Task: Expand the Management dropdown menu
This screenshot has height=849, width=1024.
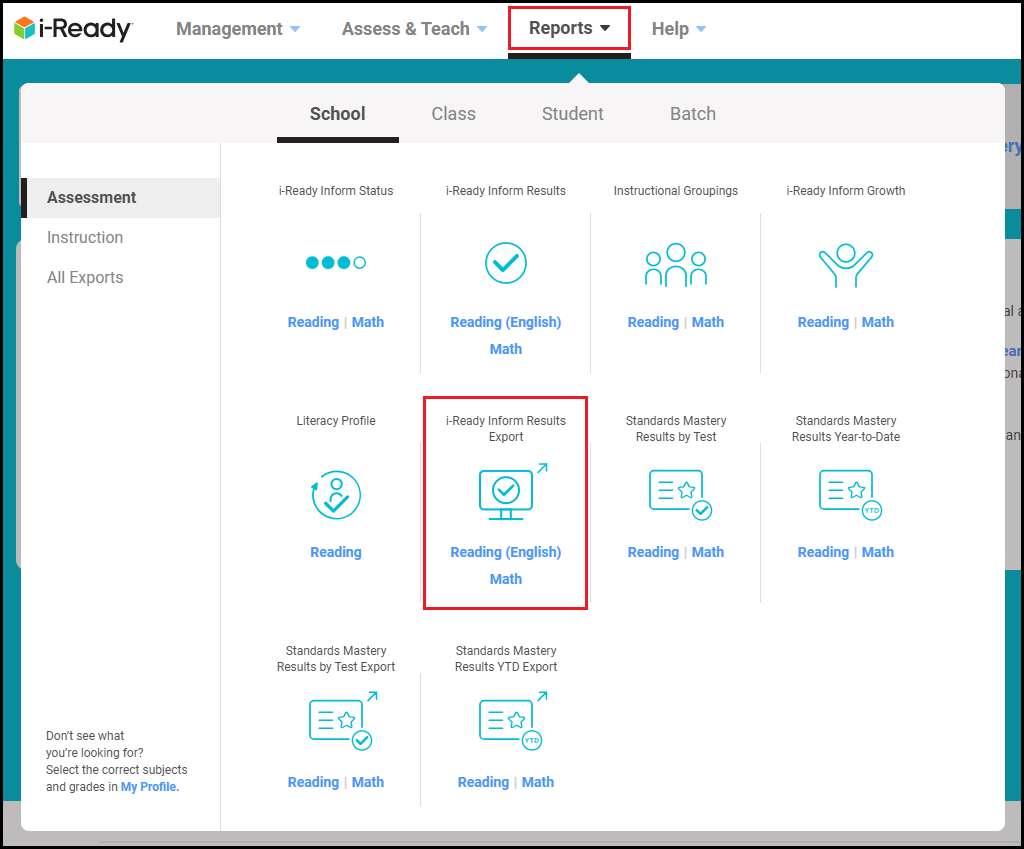Action: 238,29
